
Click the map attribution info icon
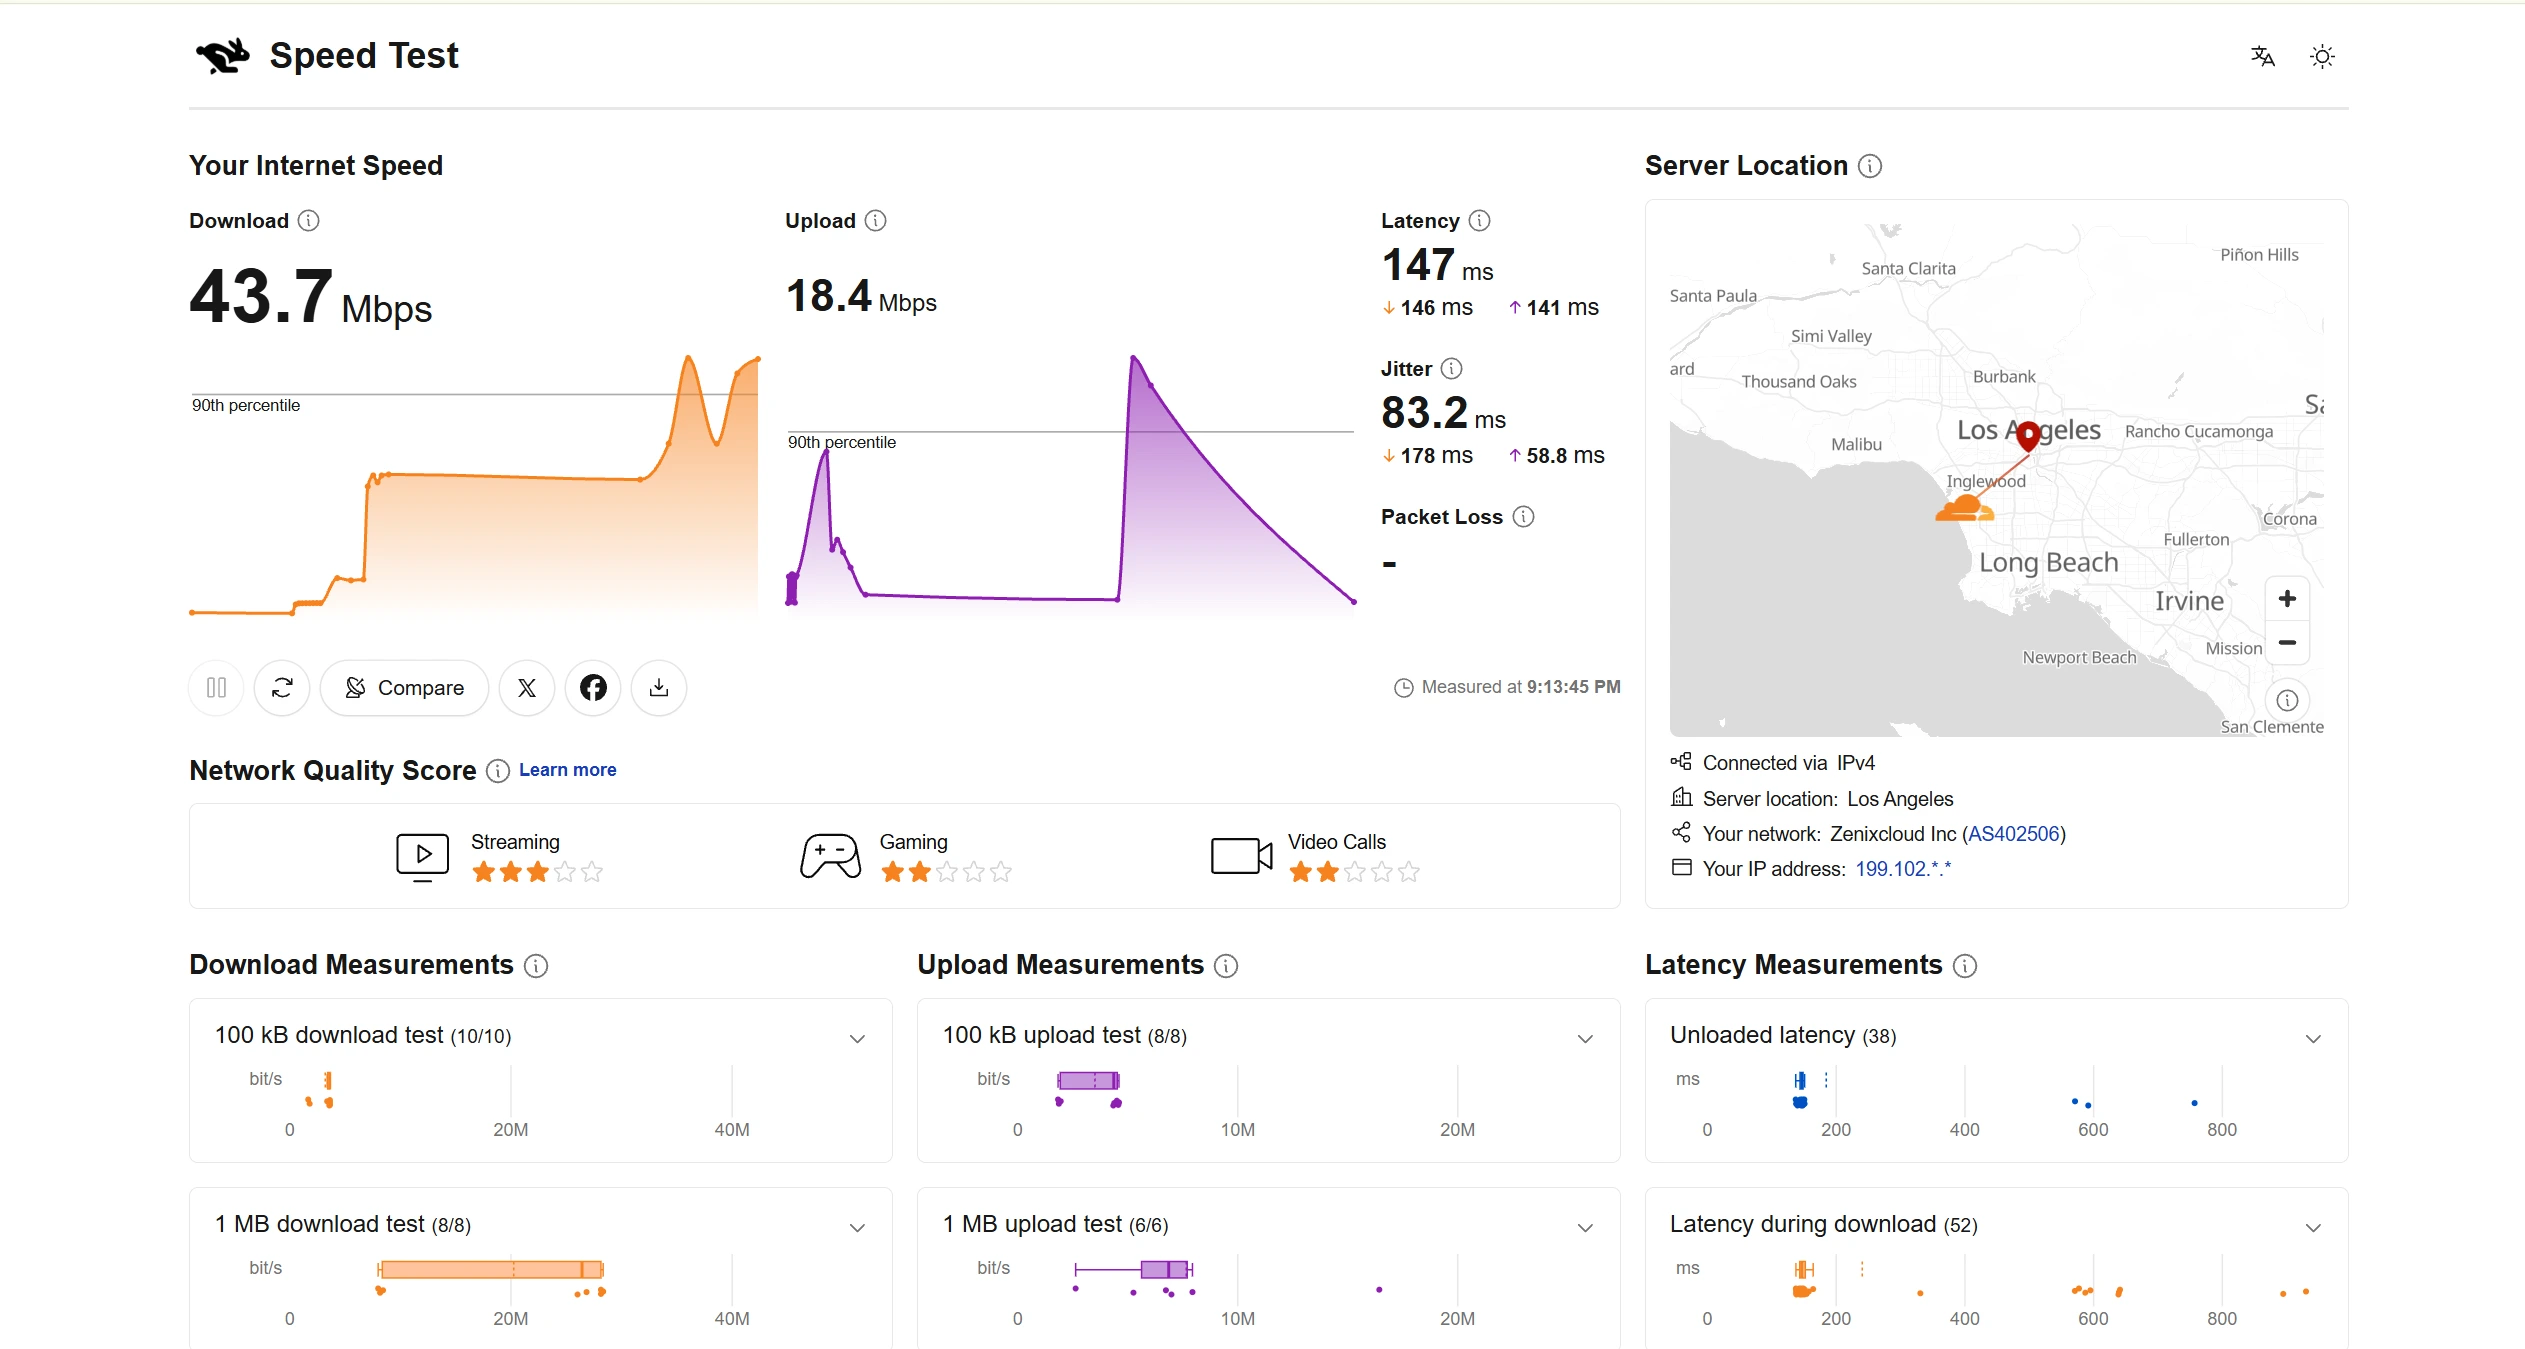pos(2287,700)
